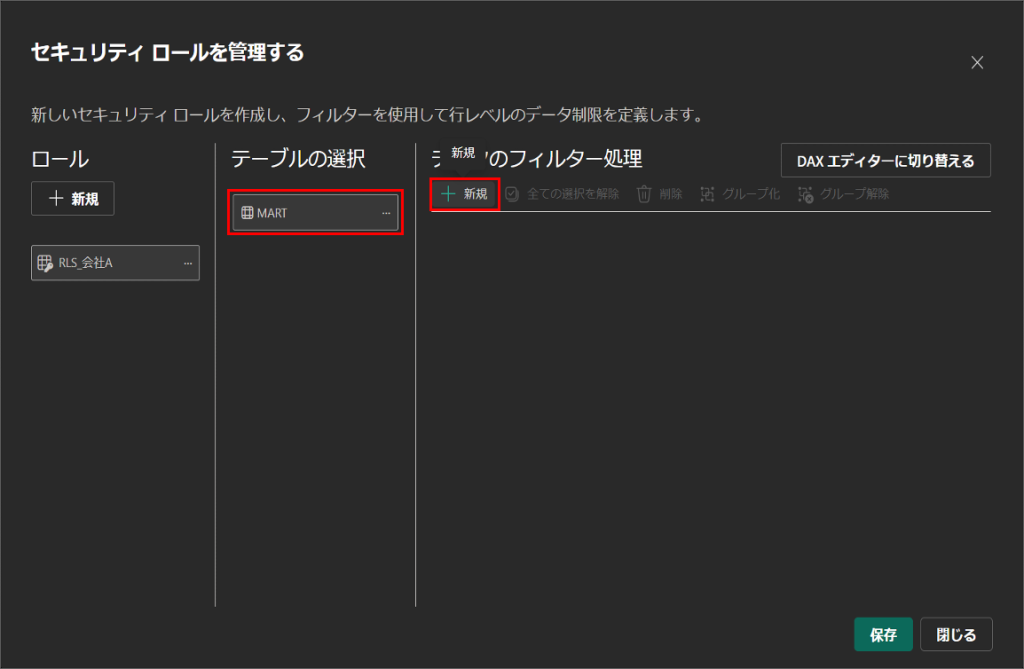Click the table grid icon beside MART

click(x=247, y=213)
